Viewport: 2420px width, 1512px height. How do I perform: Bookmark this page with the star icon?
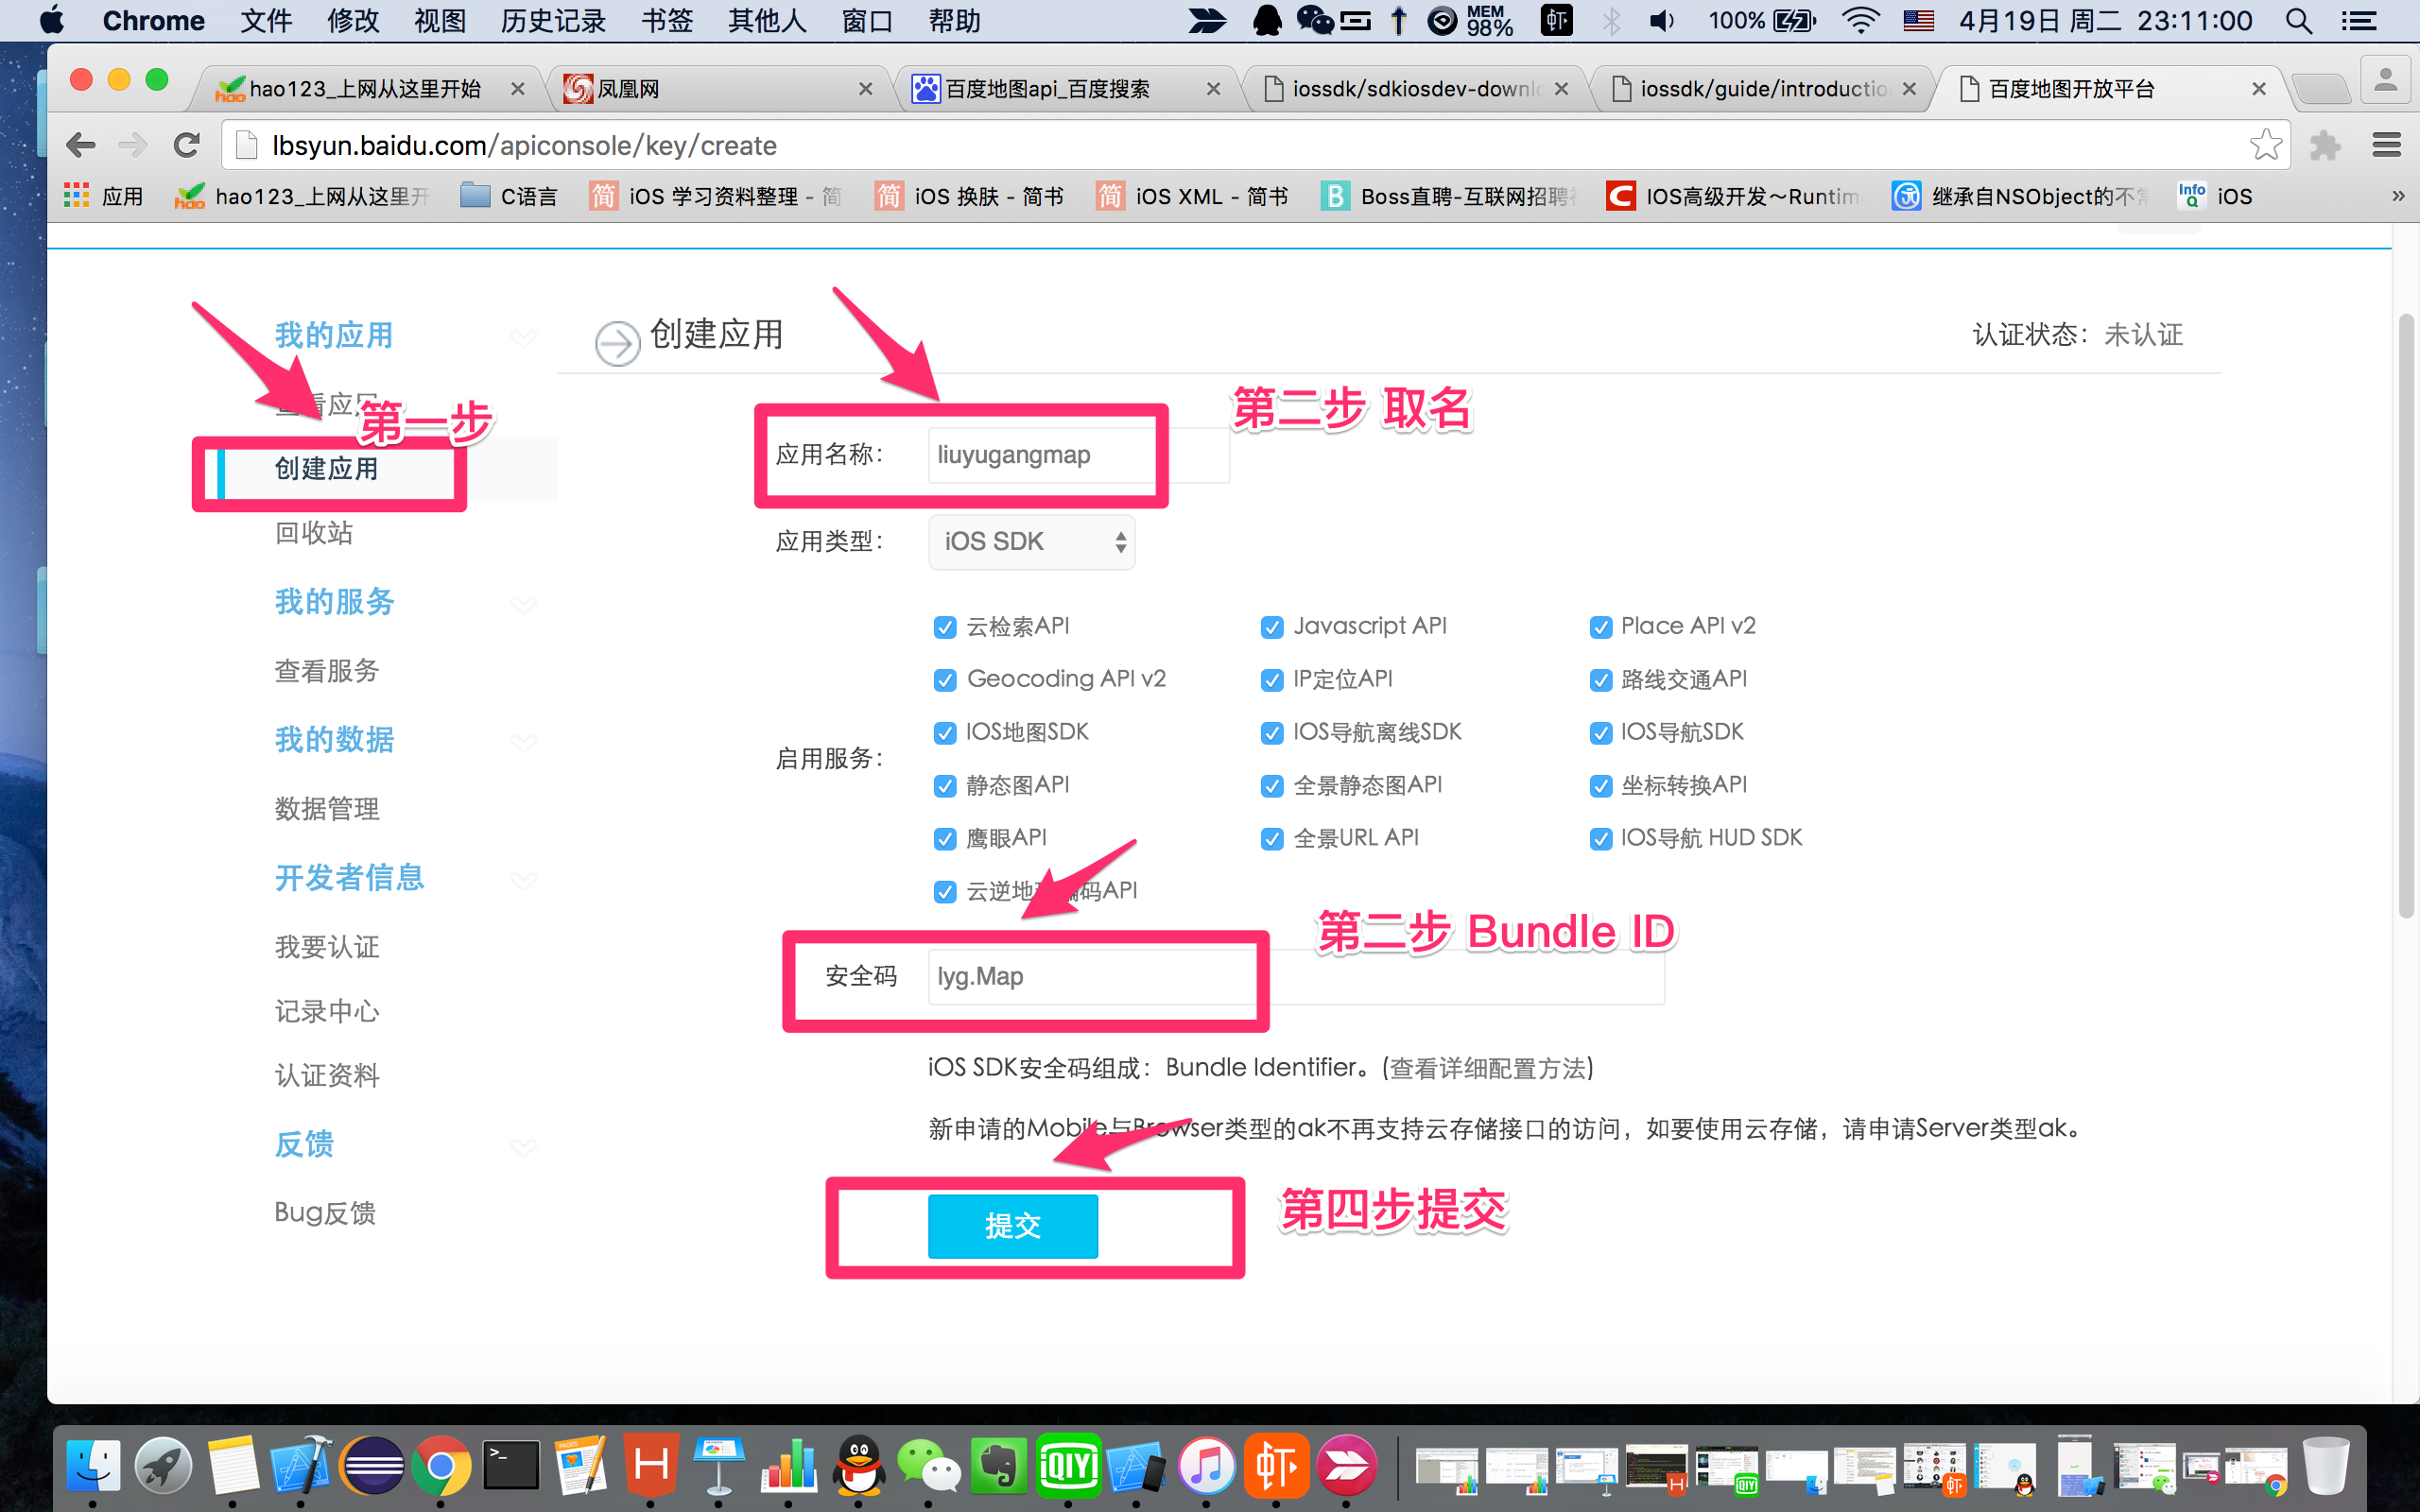tap(2266, 145)
